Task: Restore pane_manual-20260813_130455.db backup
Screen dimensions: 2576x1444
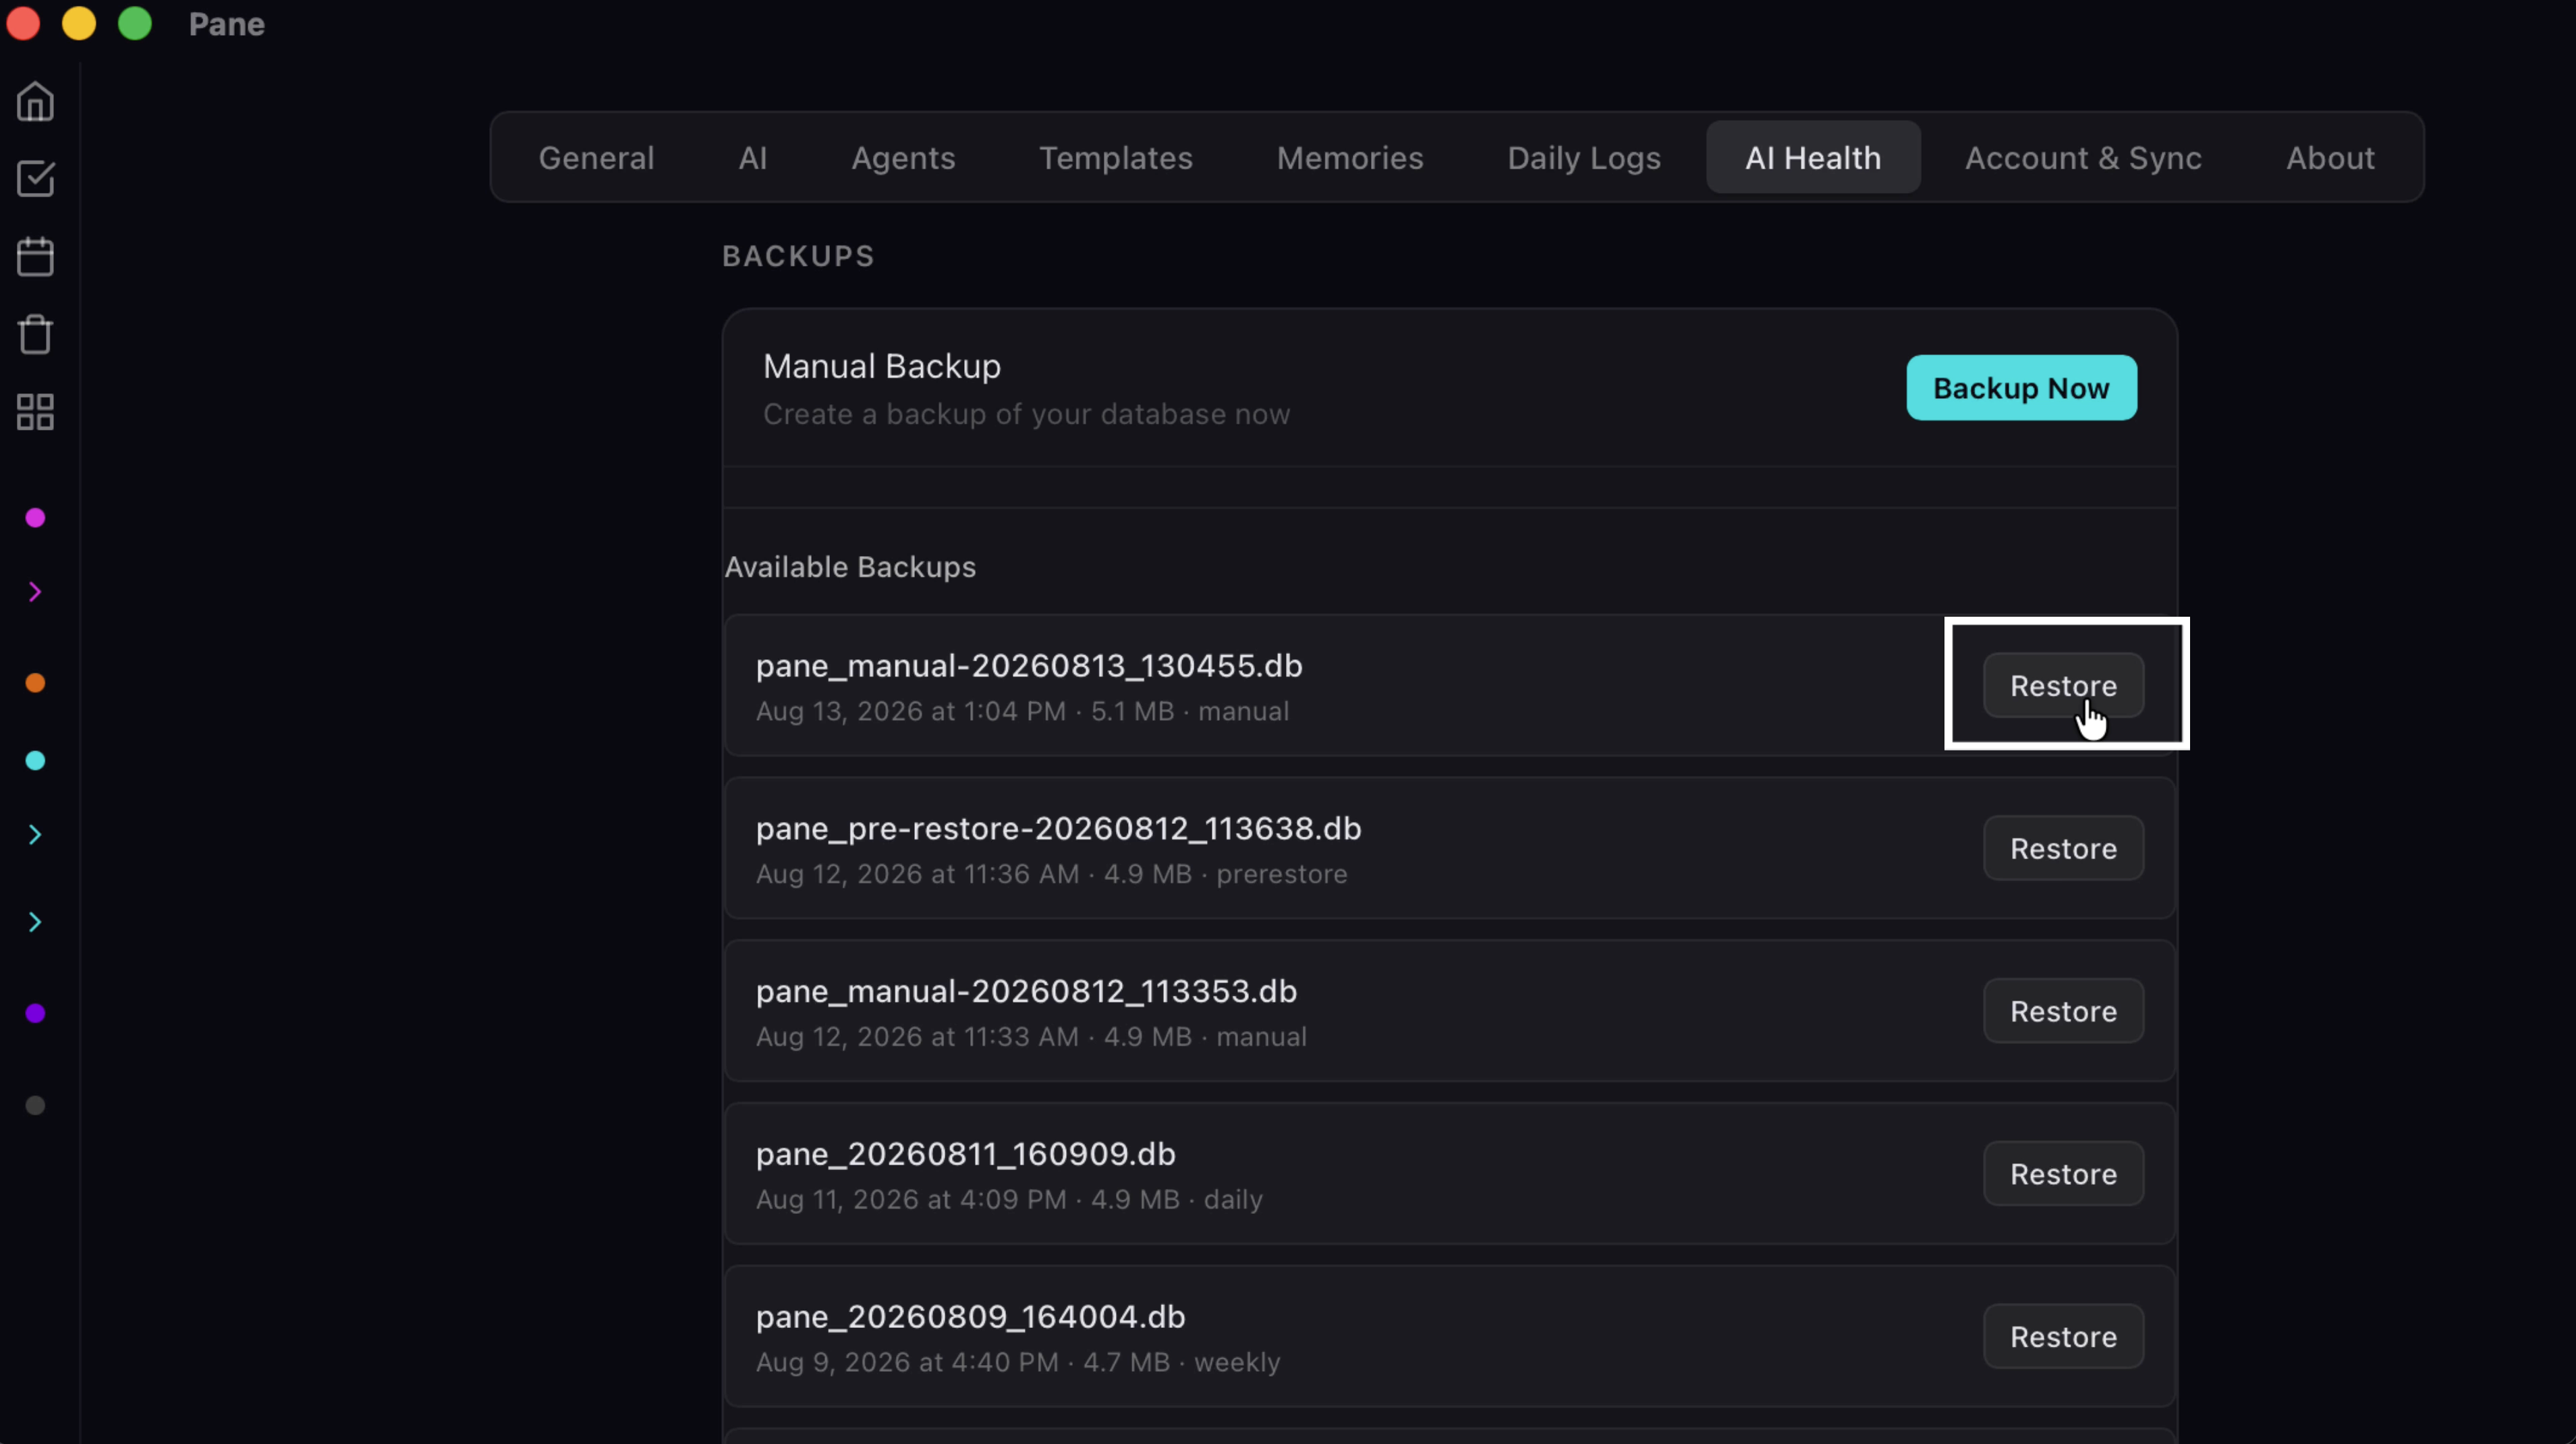Action: (2063, 686)
